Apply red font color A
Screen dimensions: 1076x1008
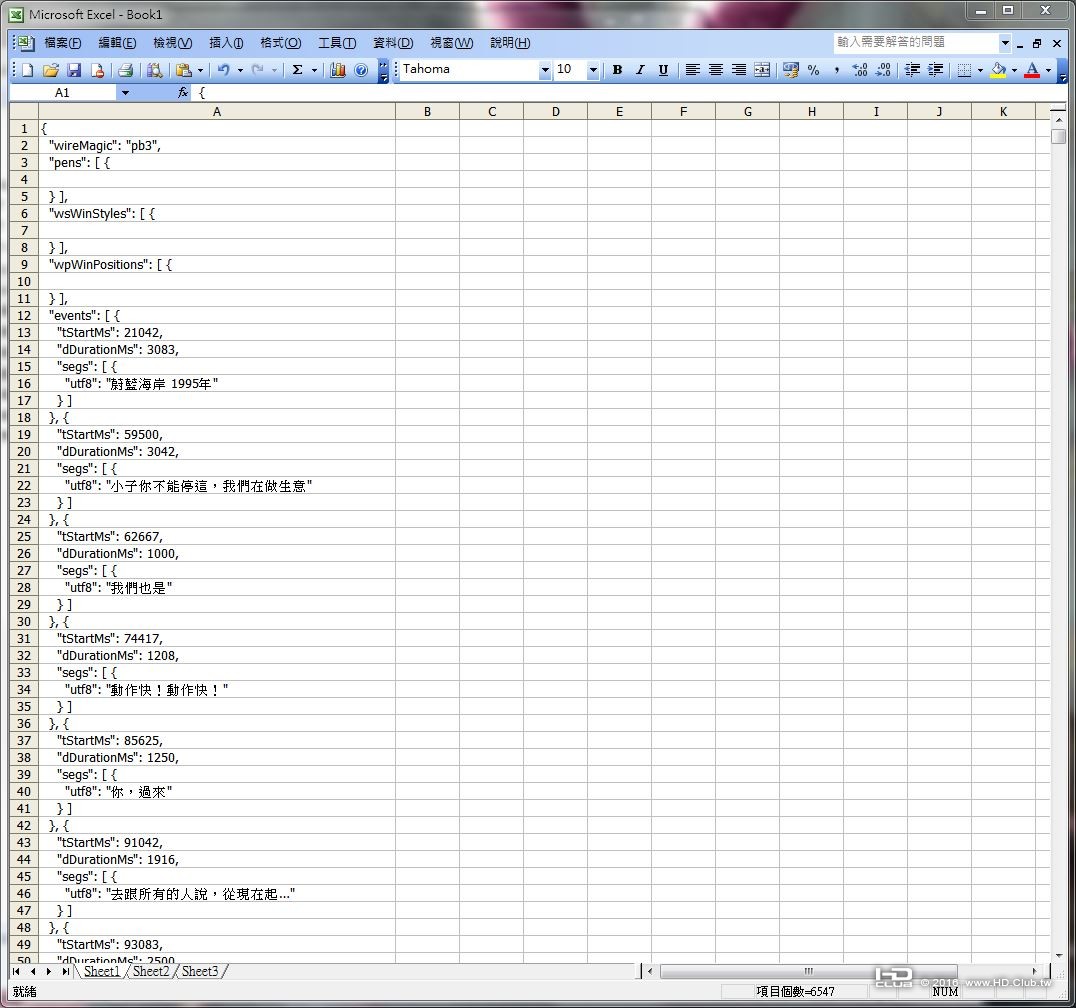[x=1031, y=70]
